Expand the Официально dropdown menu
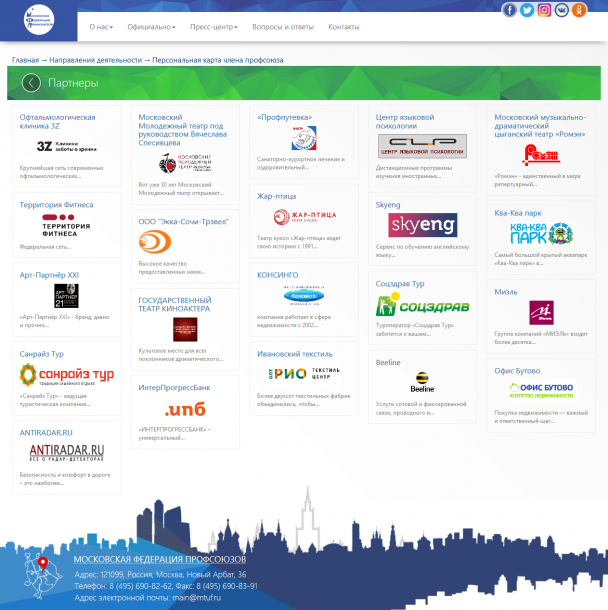Viewport: 608px width, 610px height. coord(151,27)
